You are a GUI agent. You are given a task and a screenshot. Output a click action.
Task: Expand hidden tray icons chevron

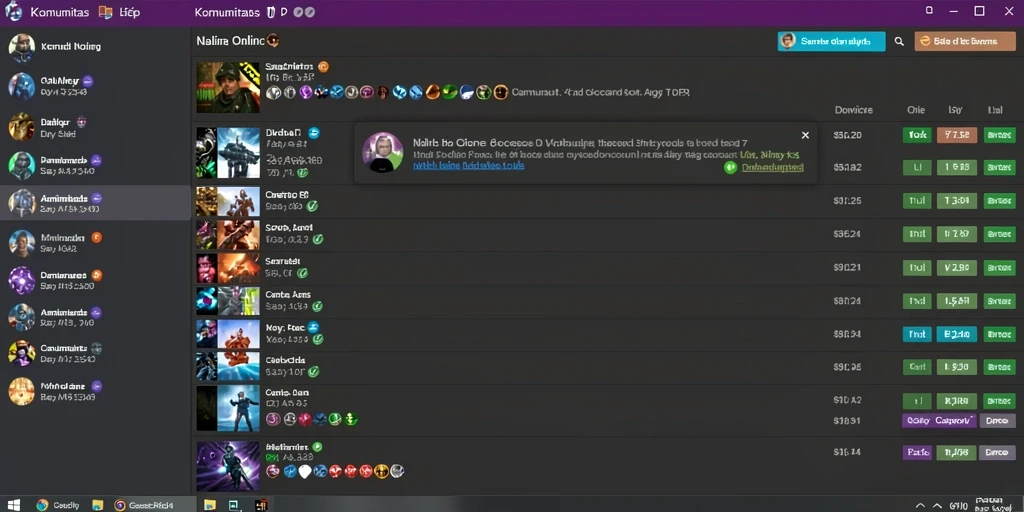click(920, 505)
